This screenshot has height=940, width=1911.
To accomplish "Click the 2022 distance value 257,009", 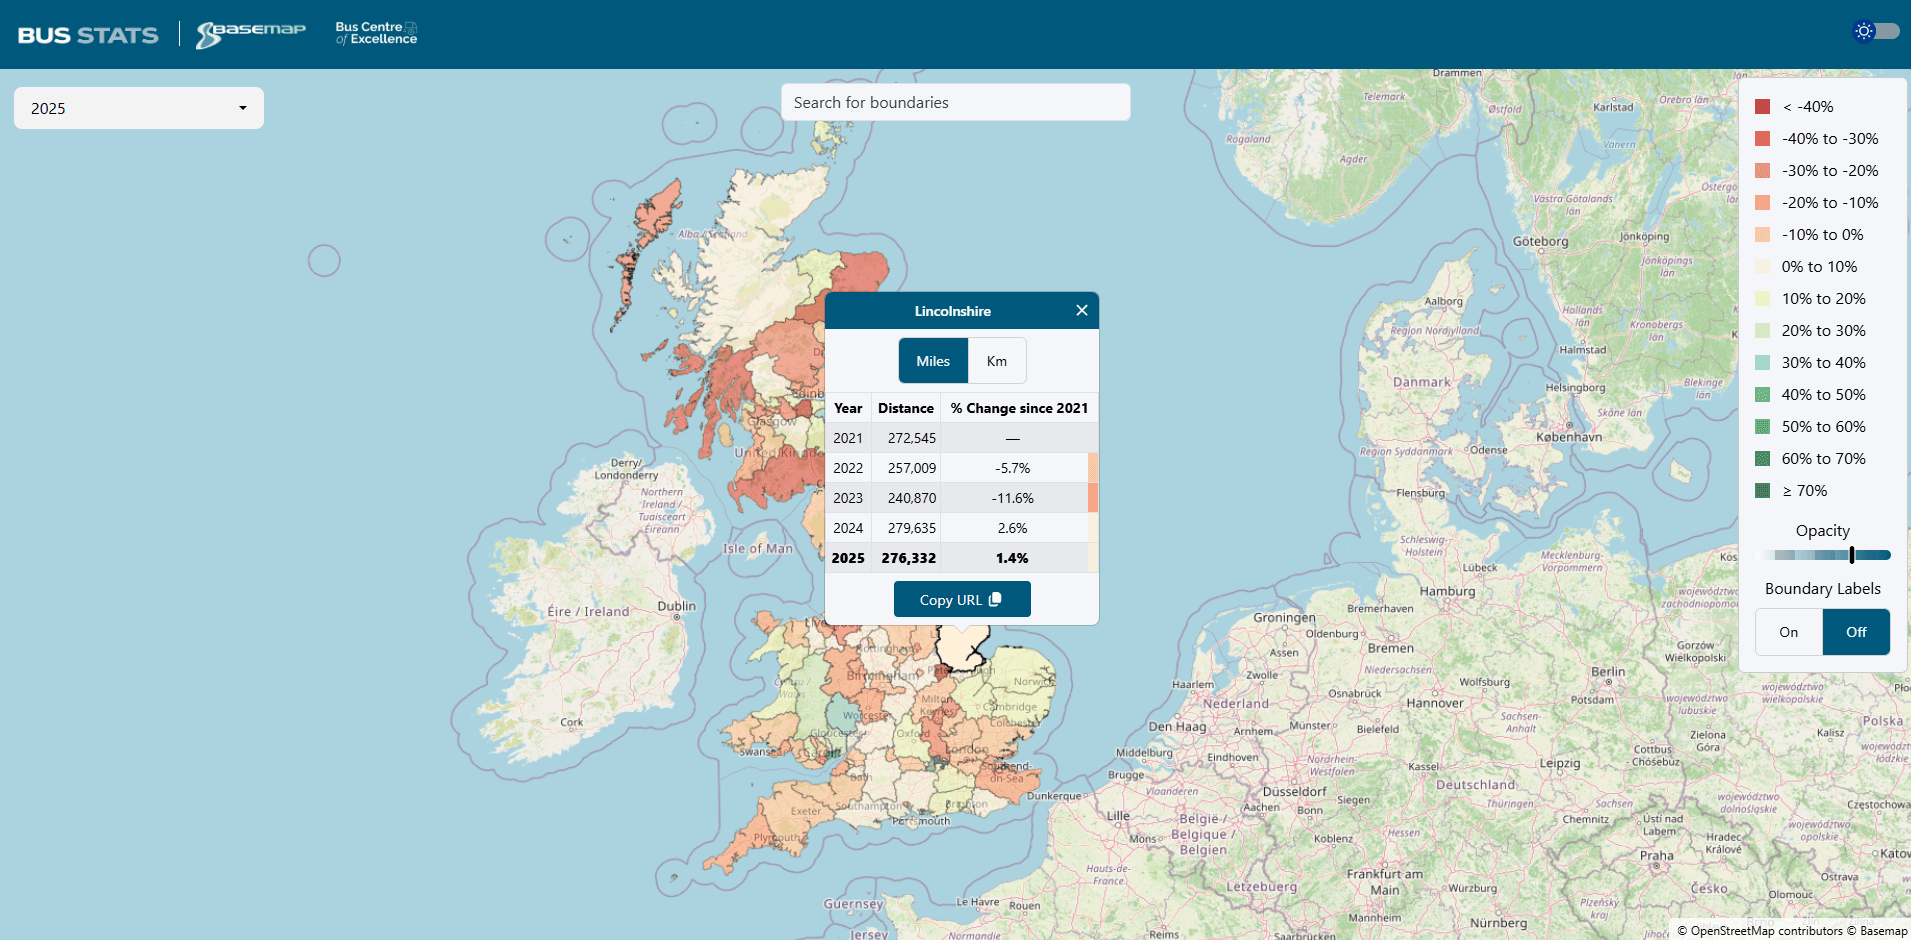I will (911, 468).
